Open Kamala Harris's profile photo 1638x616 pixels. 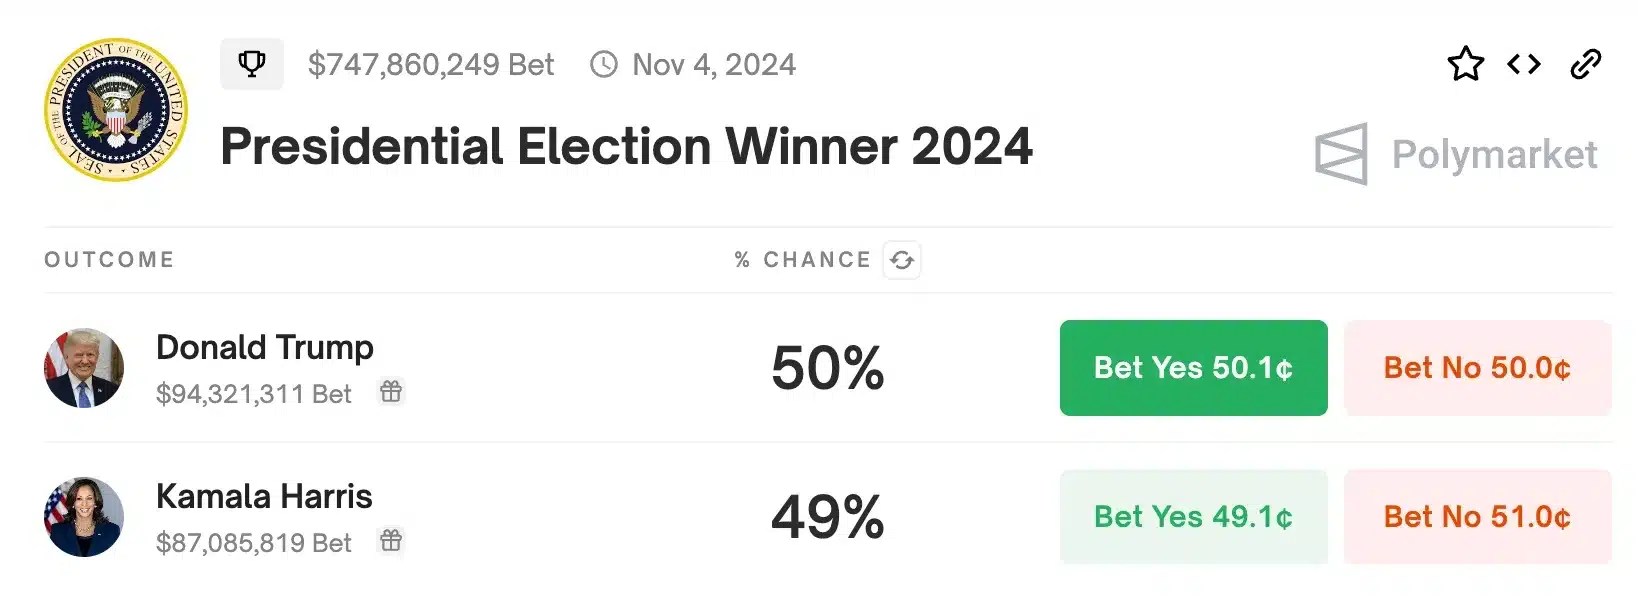[x=84, y=517]
